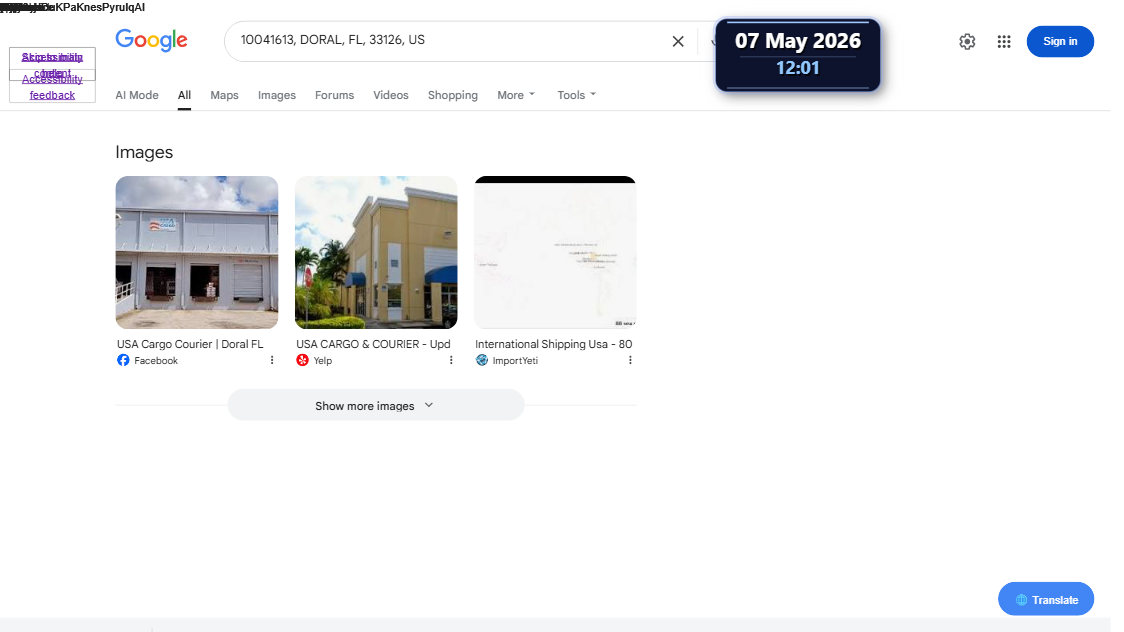Click the Translate button
This screenshot has width=1124, height=632.
pos(1046,600)
